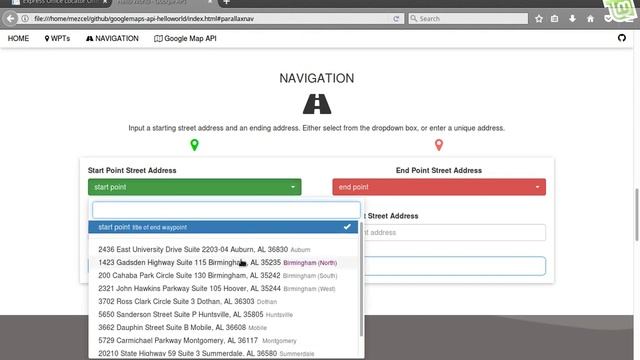Screen dimensions: 640x360
Task: Select 2321 John Hawkins Parkway Hoover address
Action: [x=223, y=289]
